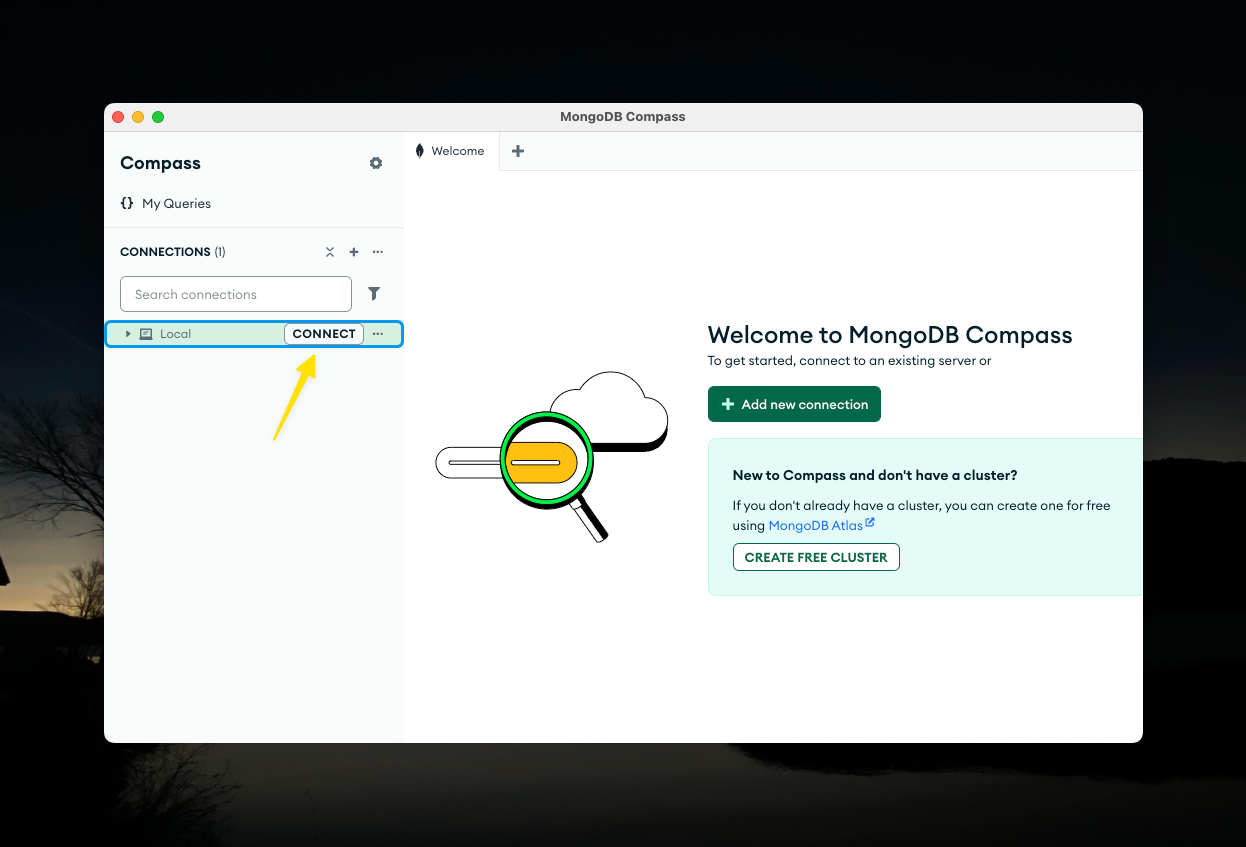The height and width of the screenshot is (847, 1246).
Task: Click the Compass sidebar title
Action: (160, 163)
